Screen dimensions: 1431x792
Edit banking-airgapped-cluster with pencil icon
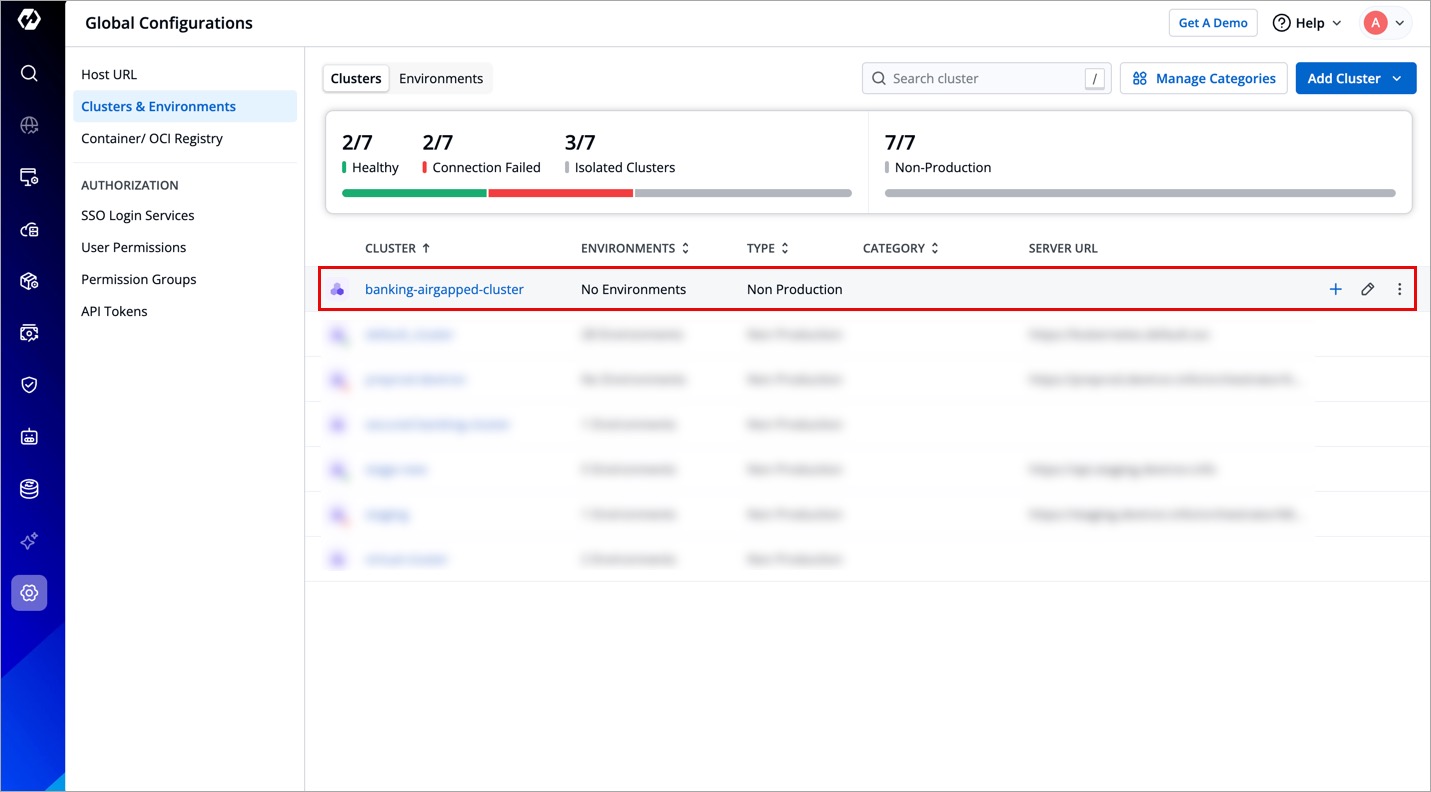tap(1367, 289)
